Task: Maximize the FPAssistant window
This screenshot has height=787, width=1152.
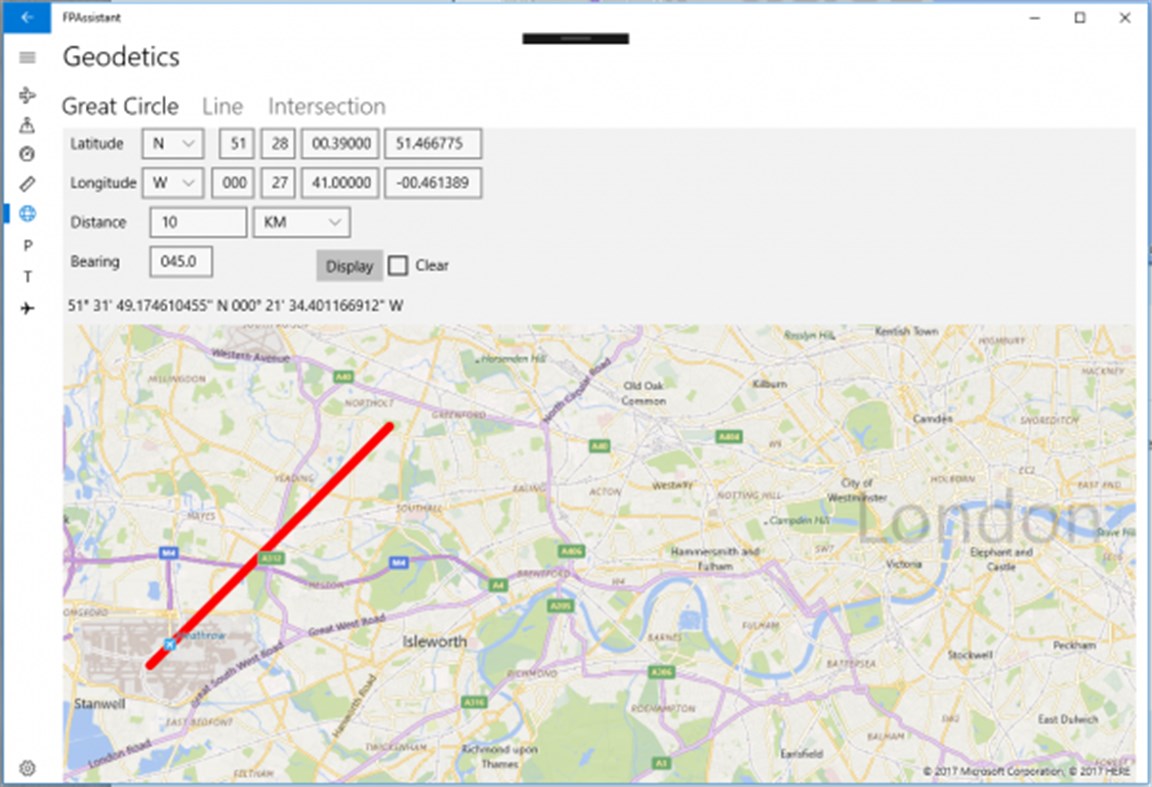Action: [x=1079, y=18]
